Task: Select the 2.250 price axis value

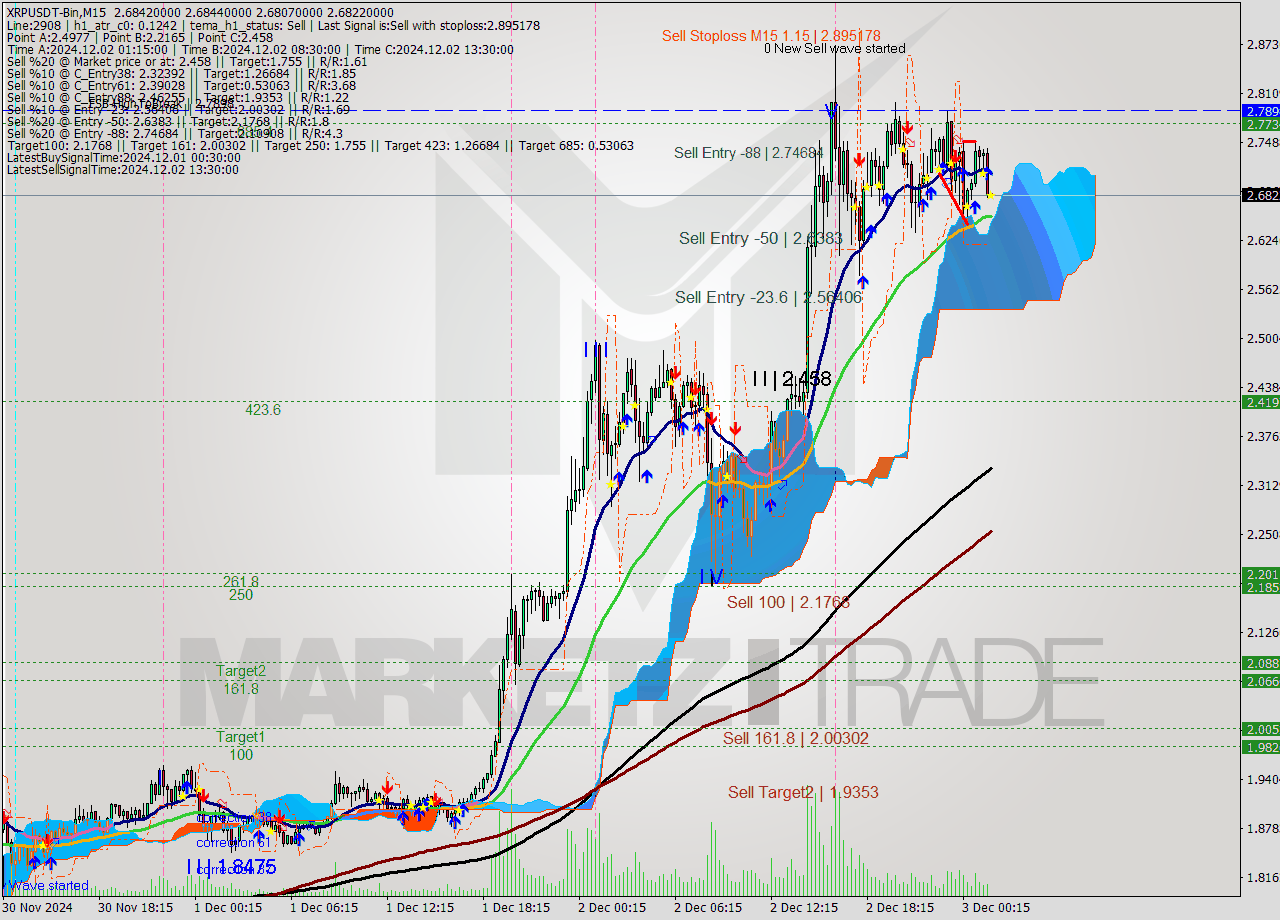Action: (x=1261, y=534)
